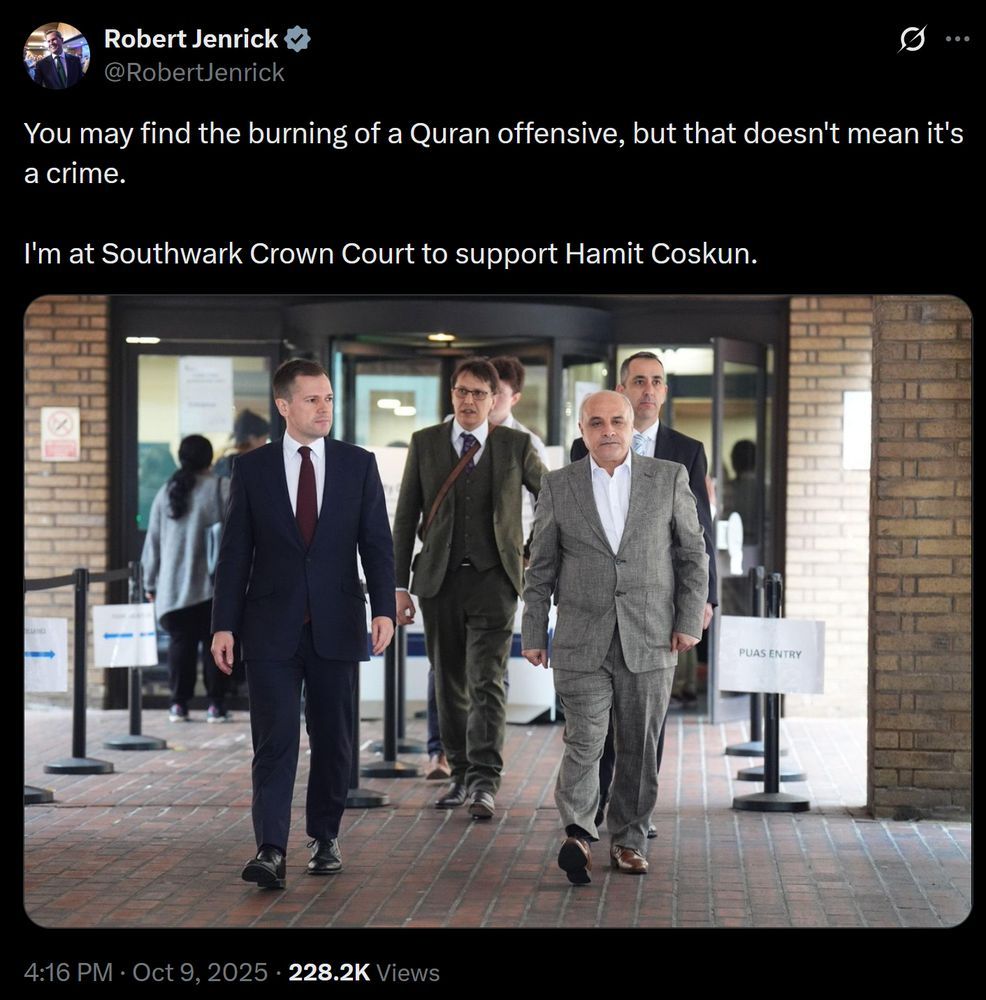The image size is (986, 1000).
Task: Open the @RobertJenrick handle link
Action: [x=194, y=73]
